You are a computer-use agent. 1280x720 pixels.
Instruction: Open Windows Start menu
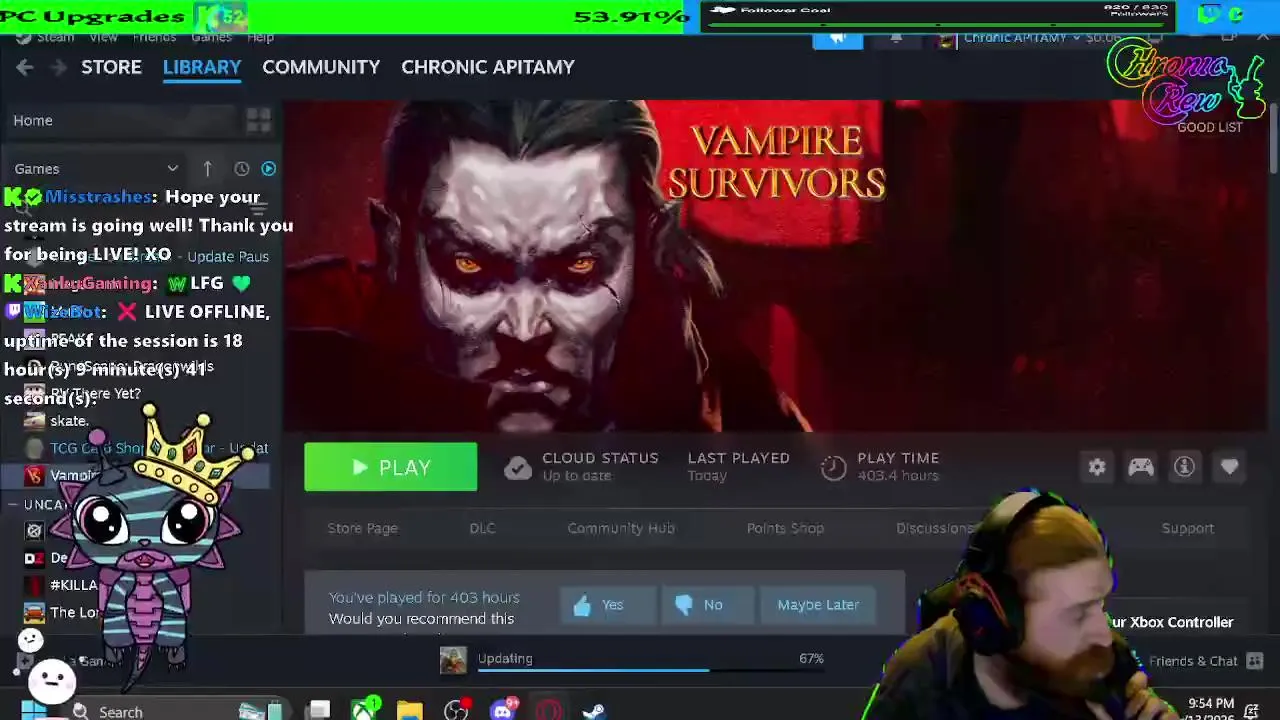point(33,711)
